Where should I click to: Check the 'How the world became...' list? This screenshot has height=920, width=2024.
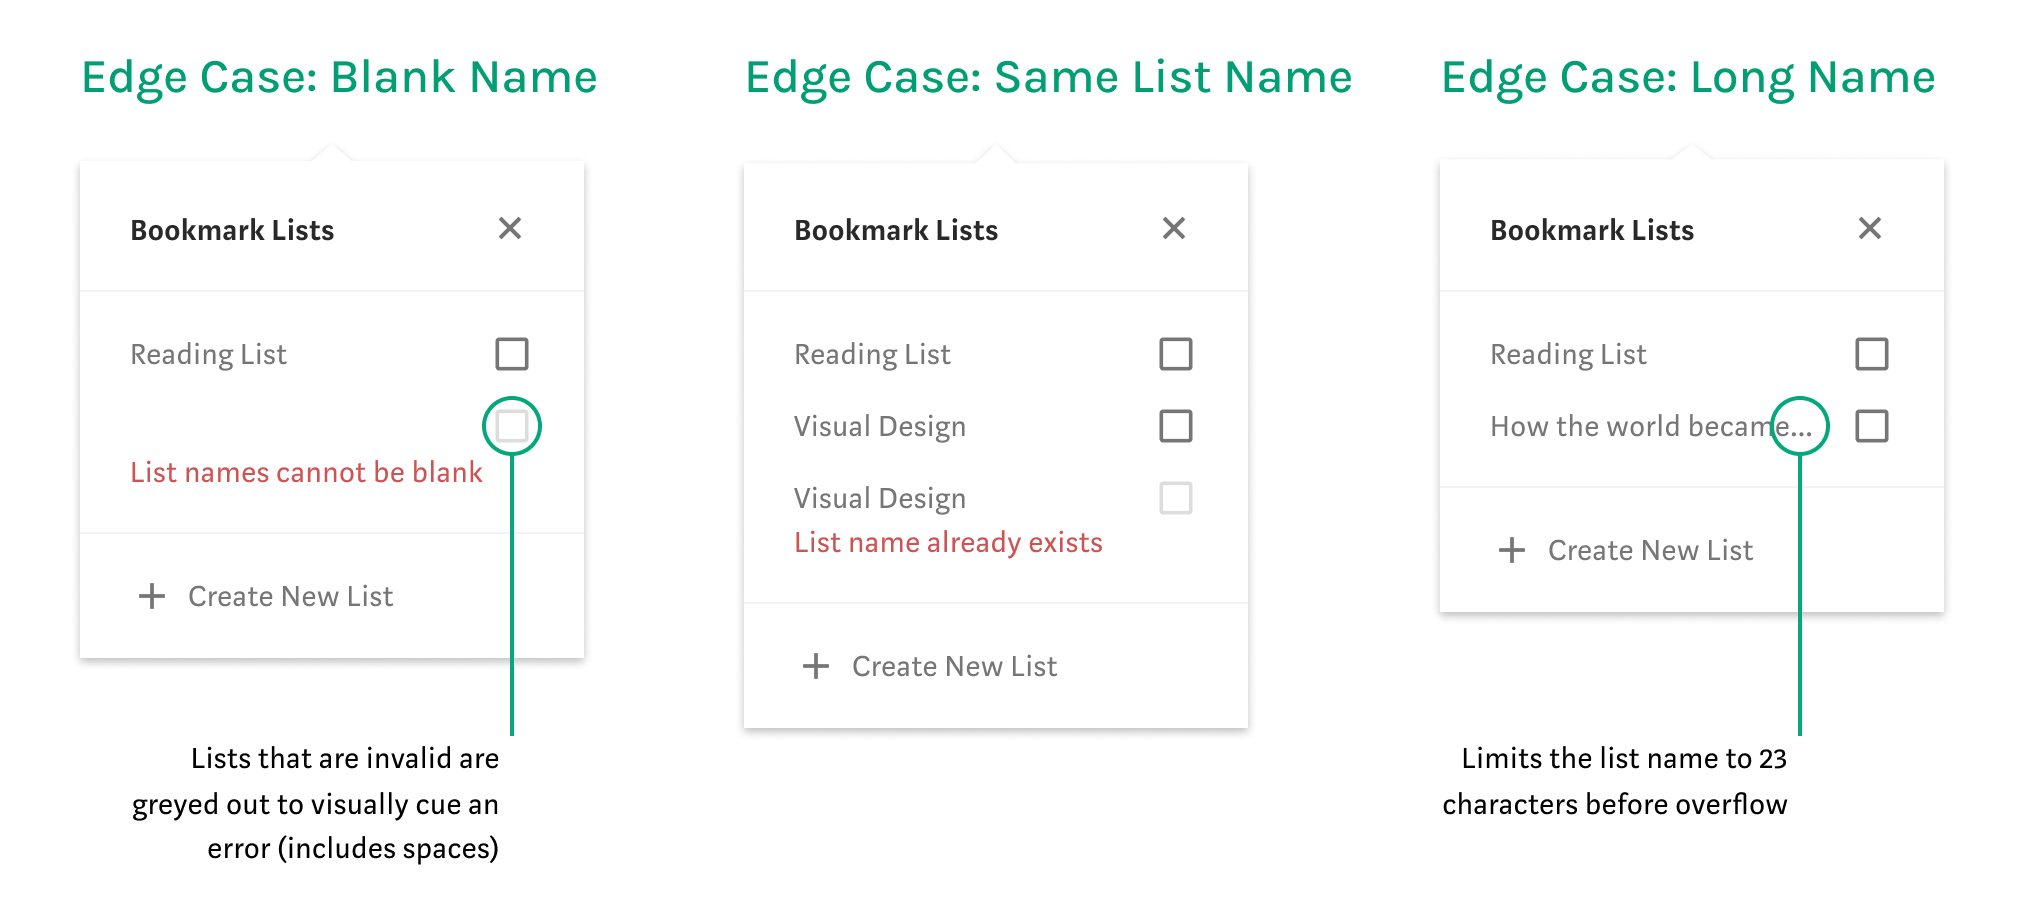1872,426
